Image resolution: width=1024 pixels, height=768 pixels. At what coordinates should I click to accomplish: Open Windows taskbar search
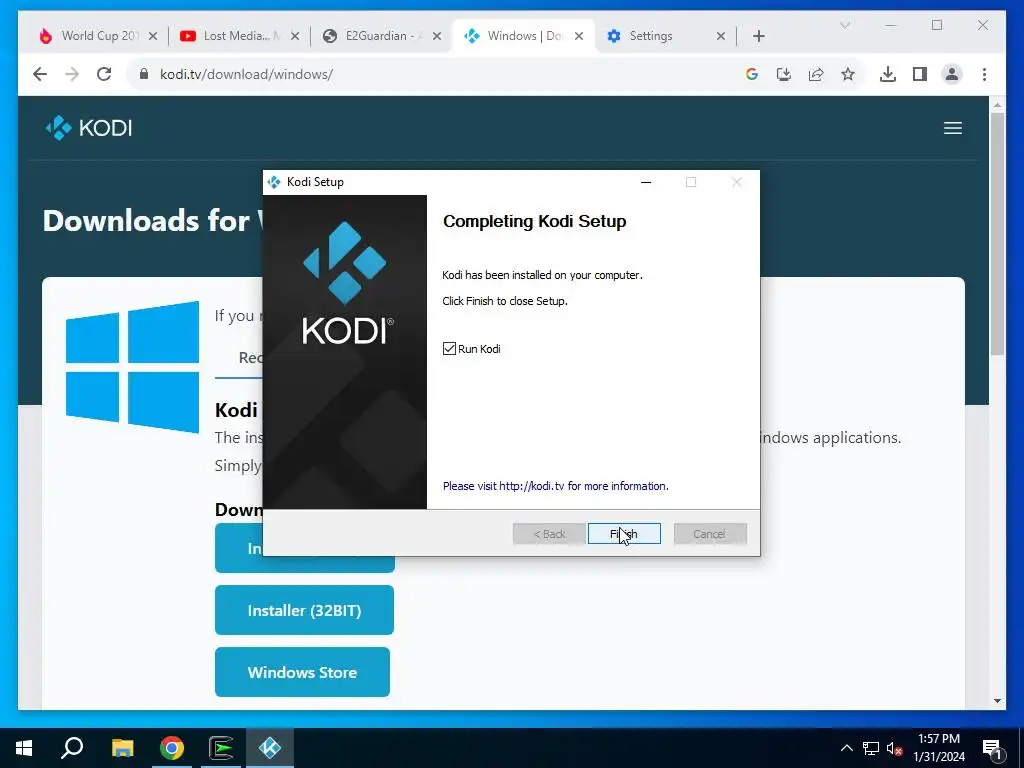pyautogui.click(x=72, y=748)
